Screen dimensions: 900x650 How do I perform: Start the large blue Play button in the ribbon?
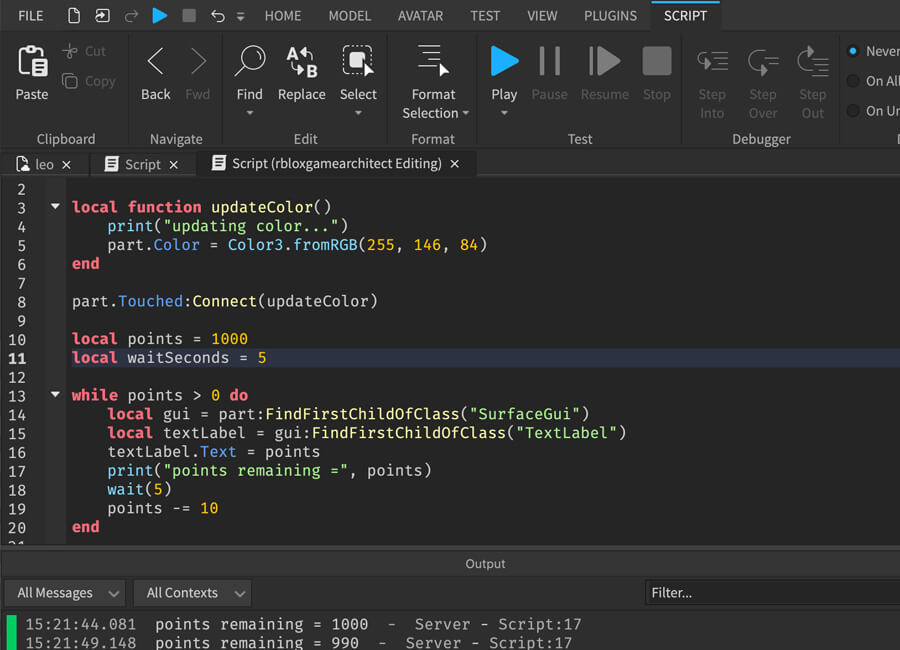(x=504, y=61)
